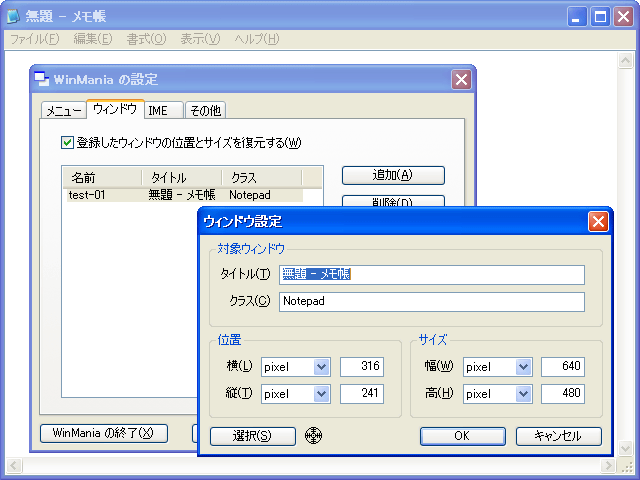
Task: Click the キャンセル button
Action: pyautogui.click(x=559, y=436)
